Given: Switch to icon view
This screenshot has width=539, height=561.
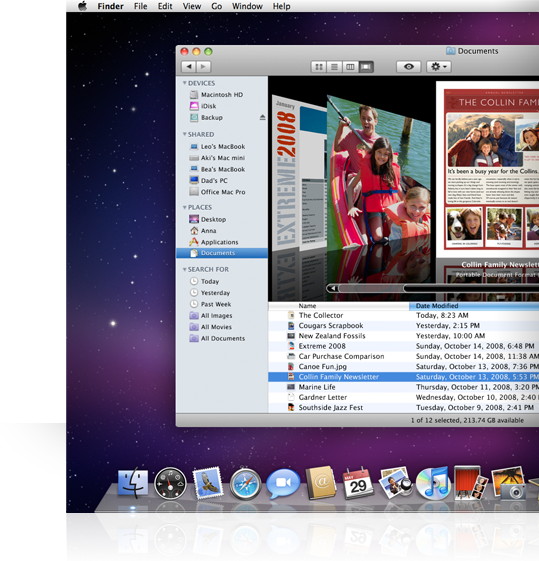Looking at the screenshot, I should tap(319, 67).
